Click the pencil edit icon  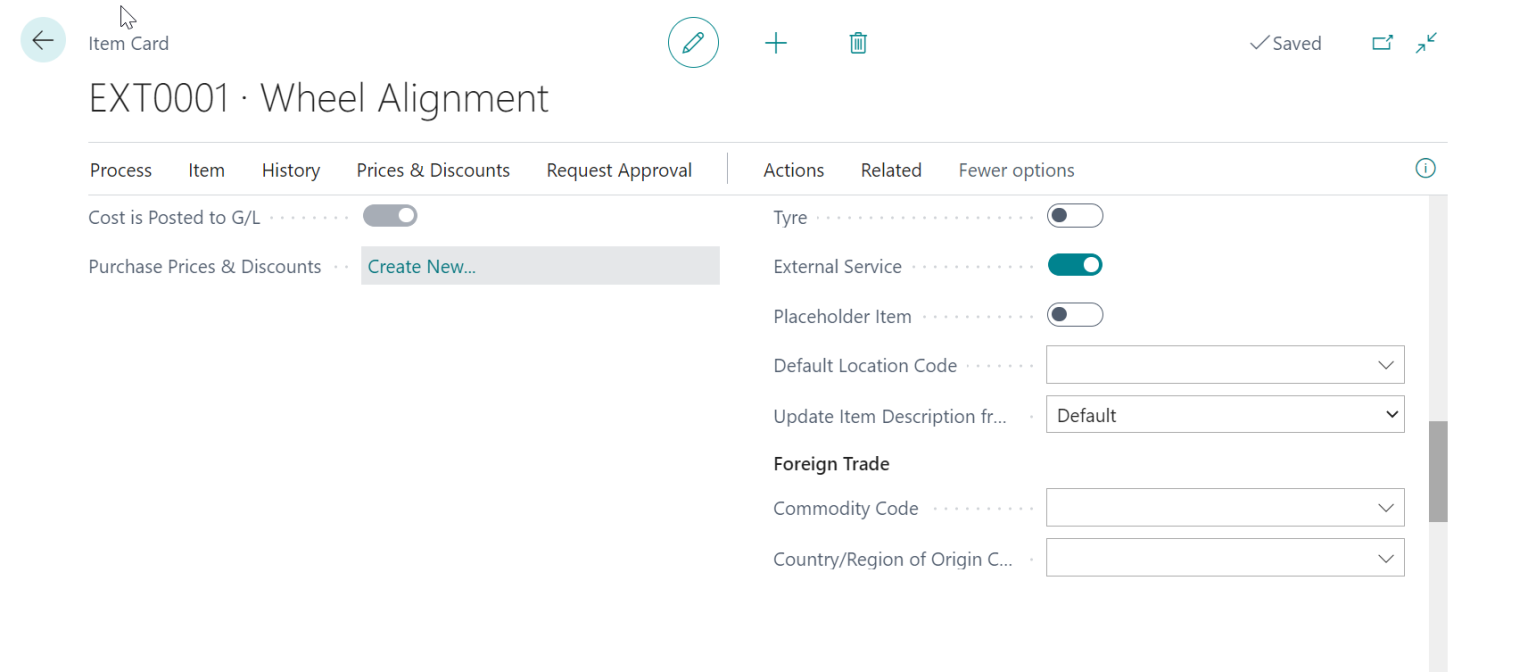pyautogui.click(x=693, y=43)
